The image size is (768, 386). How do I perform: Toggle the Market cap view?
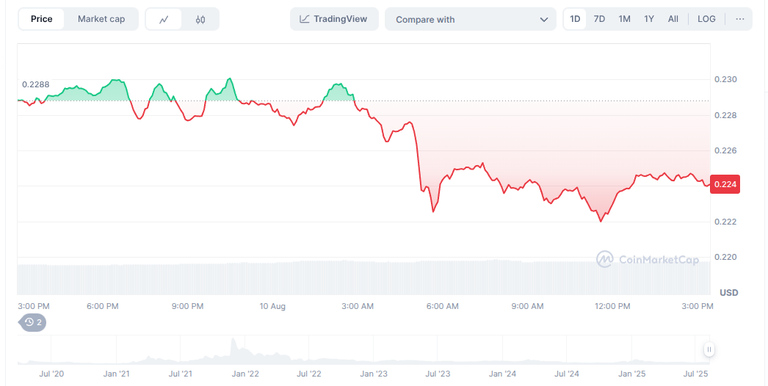[x=101, y=19]
